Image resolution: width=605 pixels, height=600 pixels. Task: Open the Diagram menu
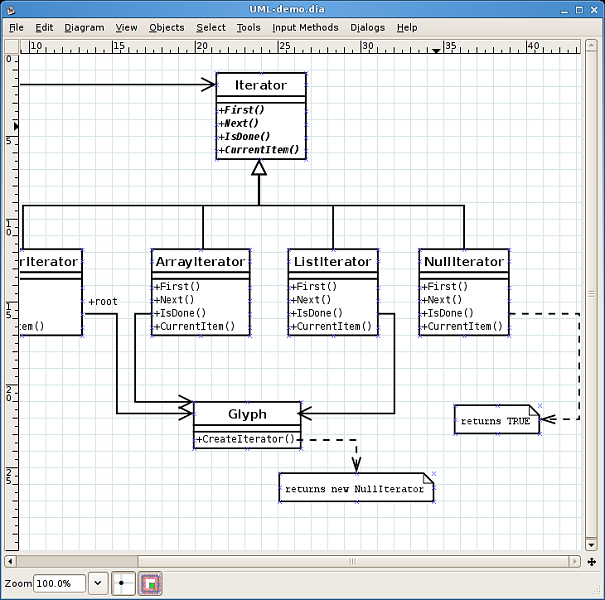[84, 27]
